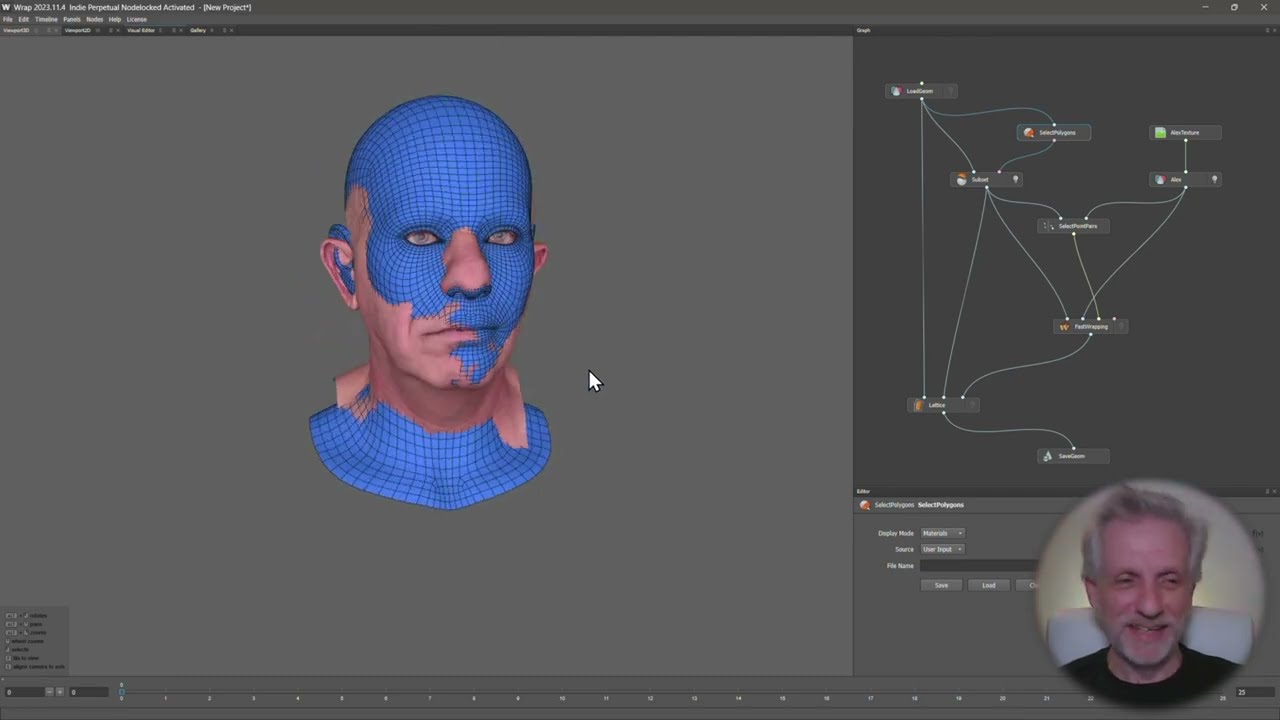Screen dimensions: 1280x720
Task: Click the FastWrapping node icon
Action: pos(1064,326)
